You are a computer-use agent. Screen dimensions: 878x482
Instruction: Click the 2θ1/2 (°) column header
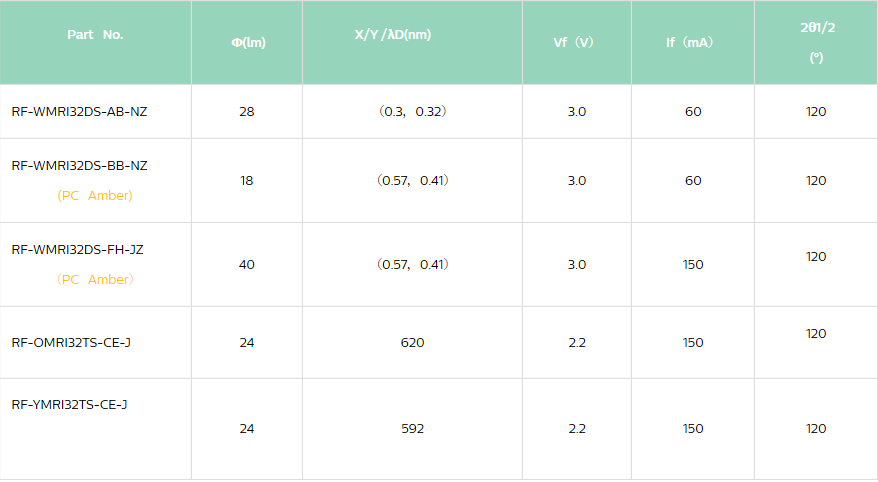[x=817, y=42]
